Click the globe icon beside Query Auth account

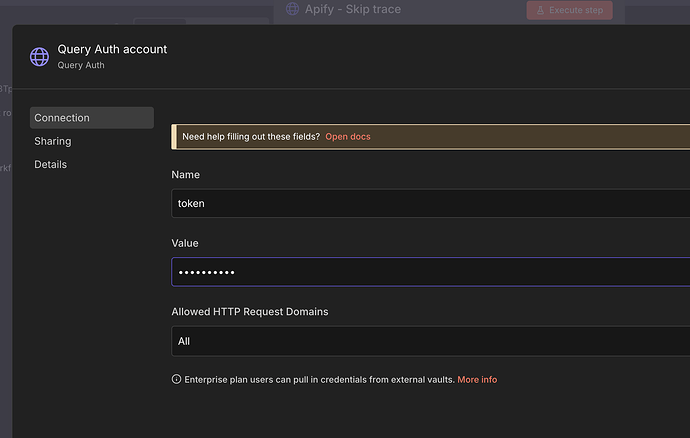[40, 56]
